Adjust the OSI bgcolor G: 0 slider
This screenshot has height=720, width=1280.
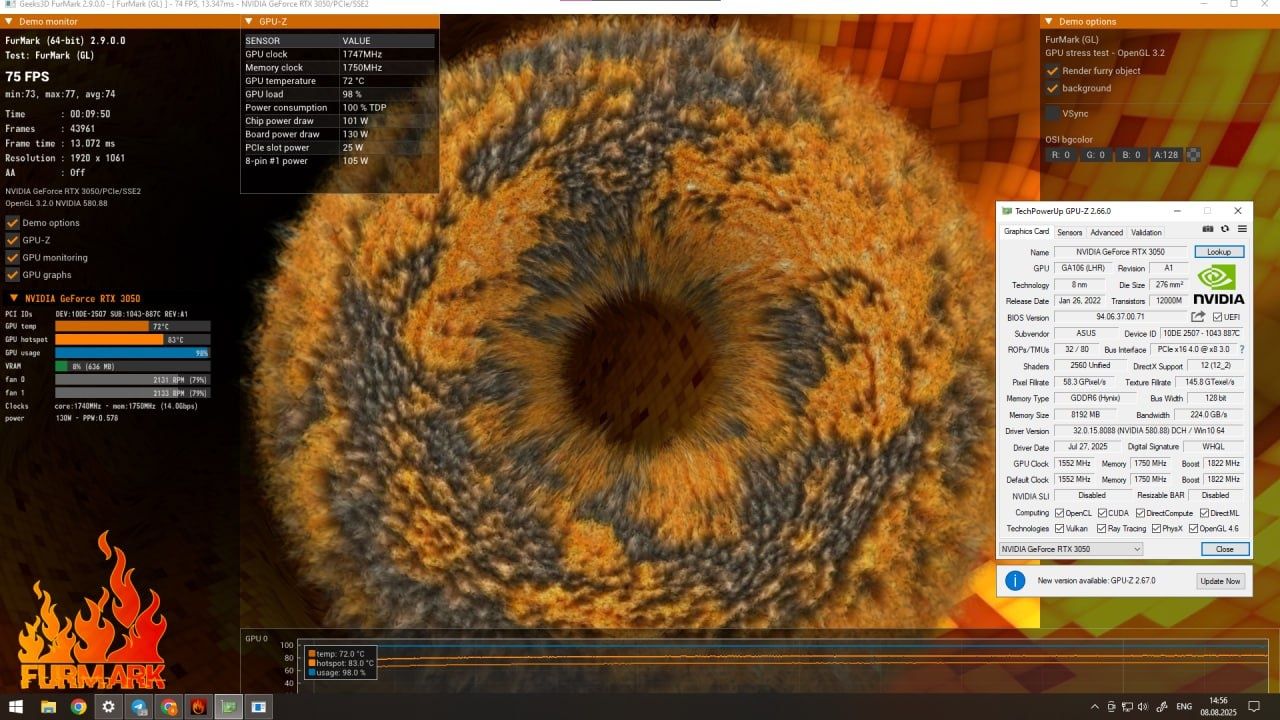click(x=1096, y=155)
